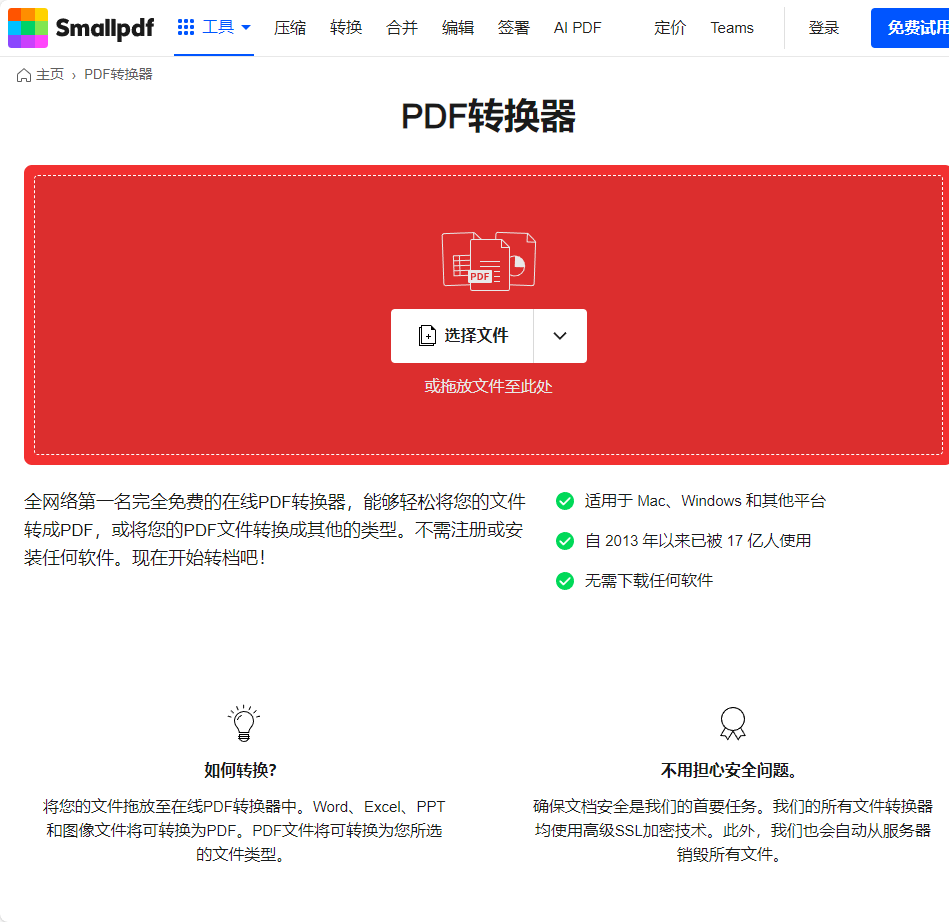
Task: Click the blue 免费试用 button
Action: [910, 28]
